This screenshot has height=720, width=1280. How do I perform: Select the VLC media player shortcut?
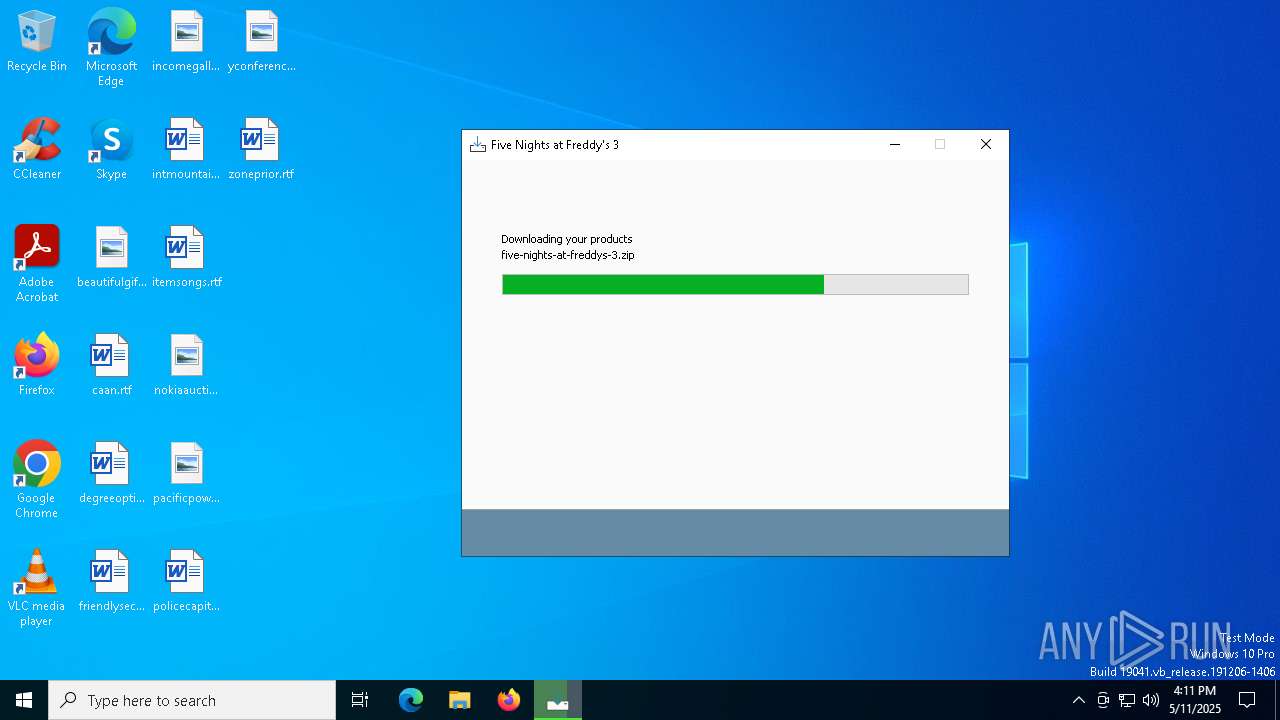pyautogui.click(x=37, y=588)
